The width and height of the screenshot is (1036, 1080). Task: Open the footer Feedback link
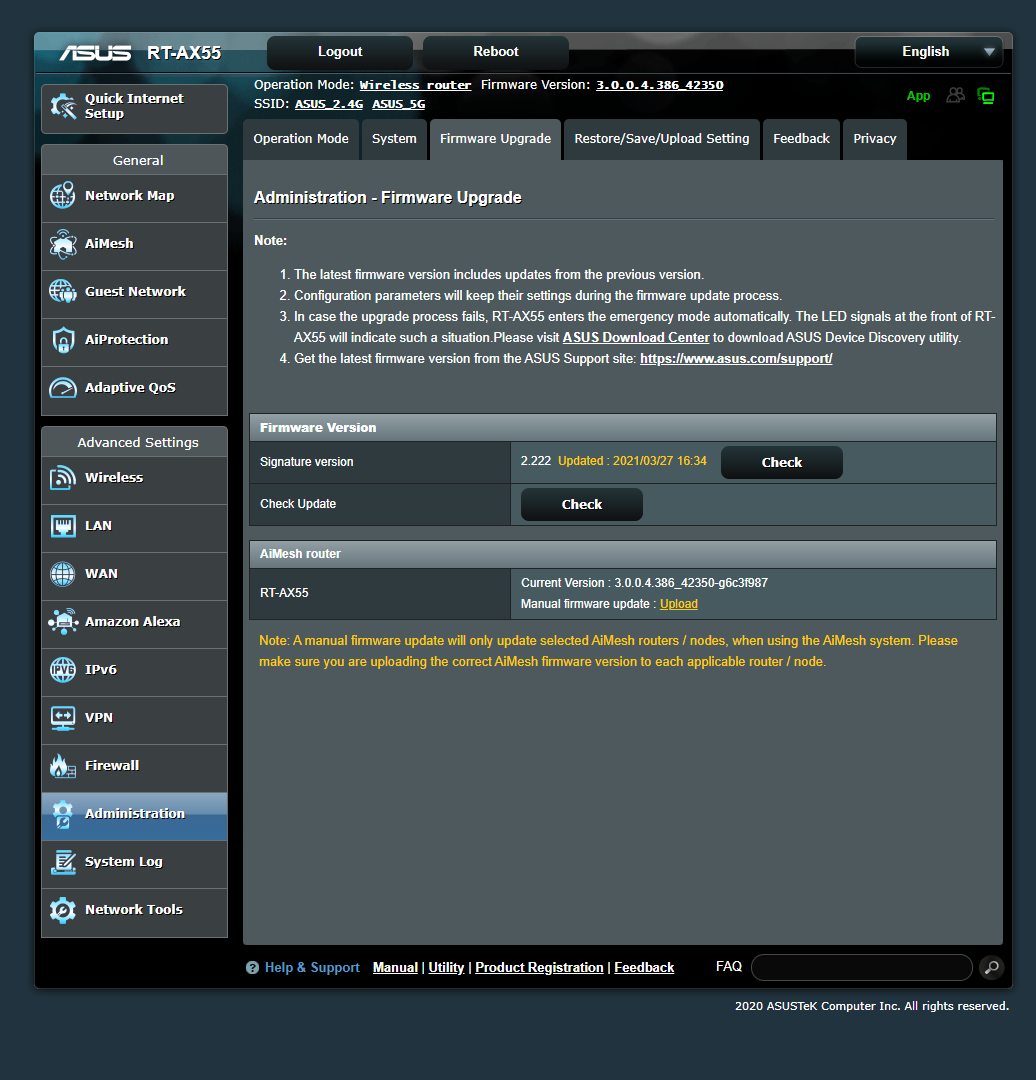[x=644, y=968]
